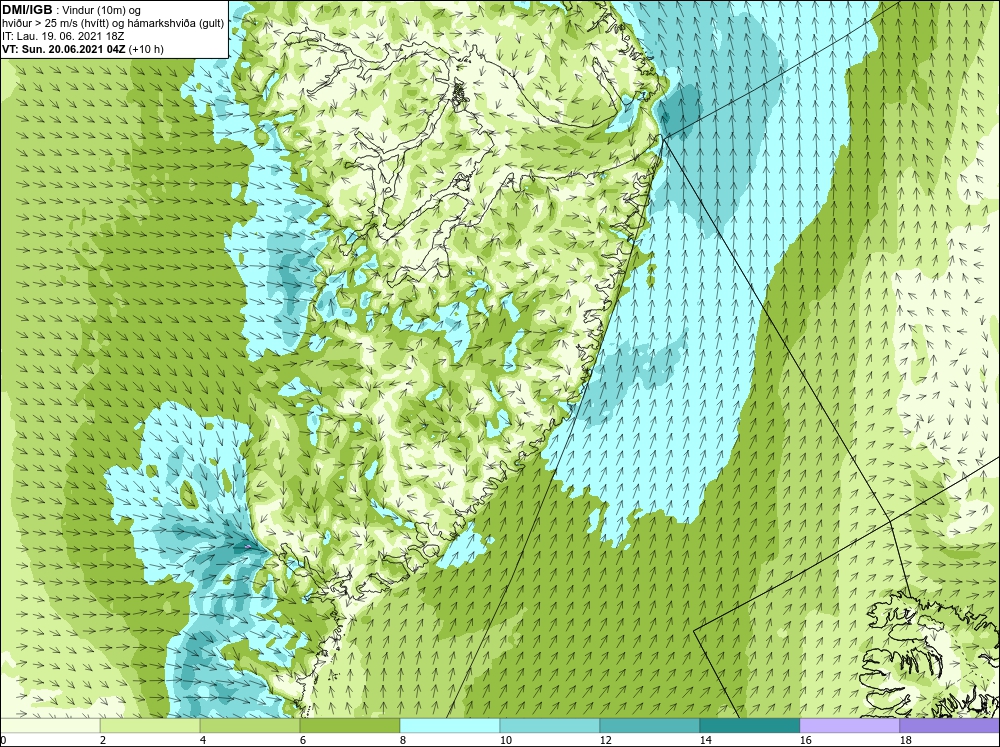Click the light lavender 16–18 m/s legend swatch

[x=849, y=726]
